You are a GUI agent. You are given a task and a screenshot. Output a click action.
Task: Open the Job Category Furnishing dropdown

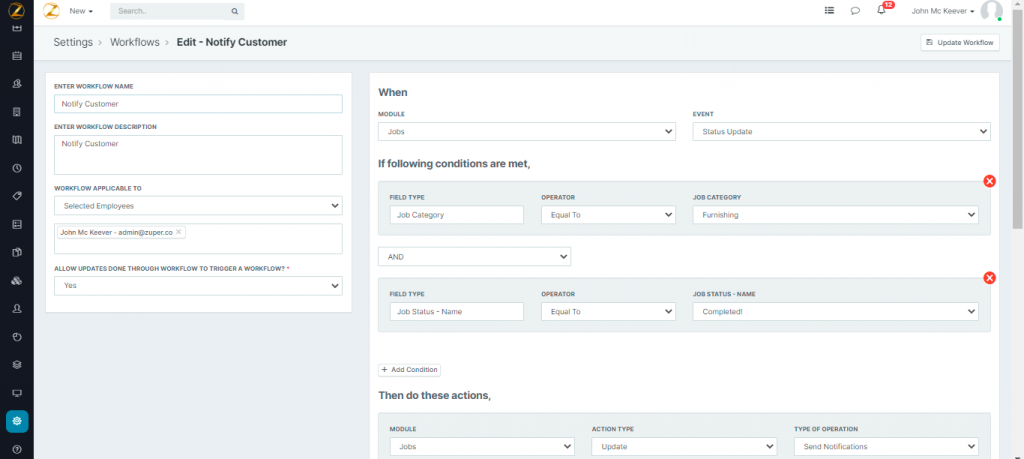(835, 215)
